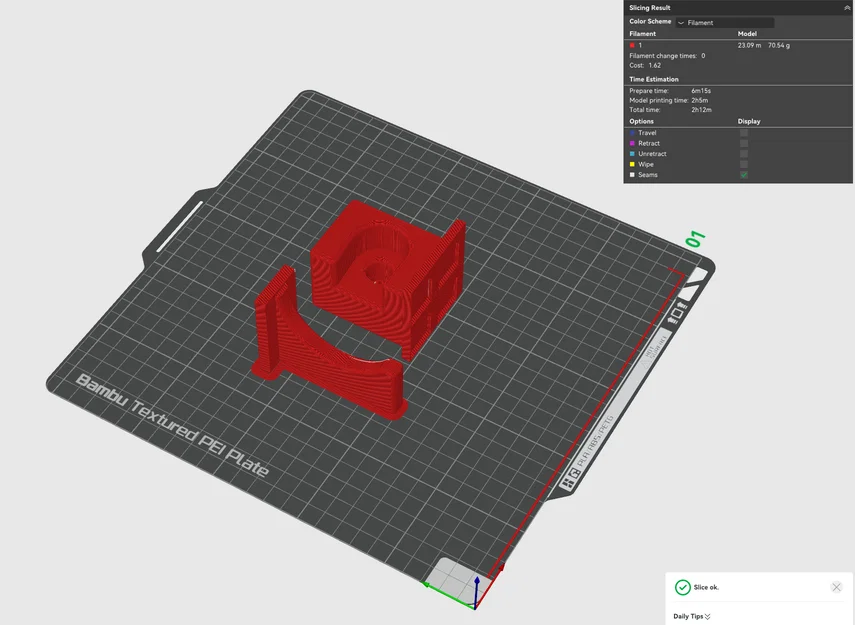The image size is (855, 625).
Task: Click the white Seams color swatch
Action: point(632,175)
